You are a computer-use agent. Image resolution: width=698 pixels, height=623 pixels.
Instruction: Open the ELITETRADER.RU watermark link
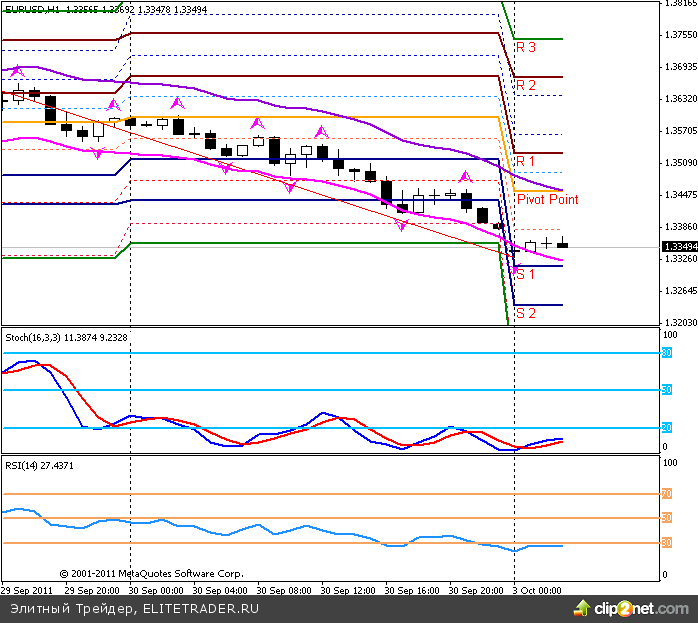[201, 607]
